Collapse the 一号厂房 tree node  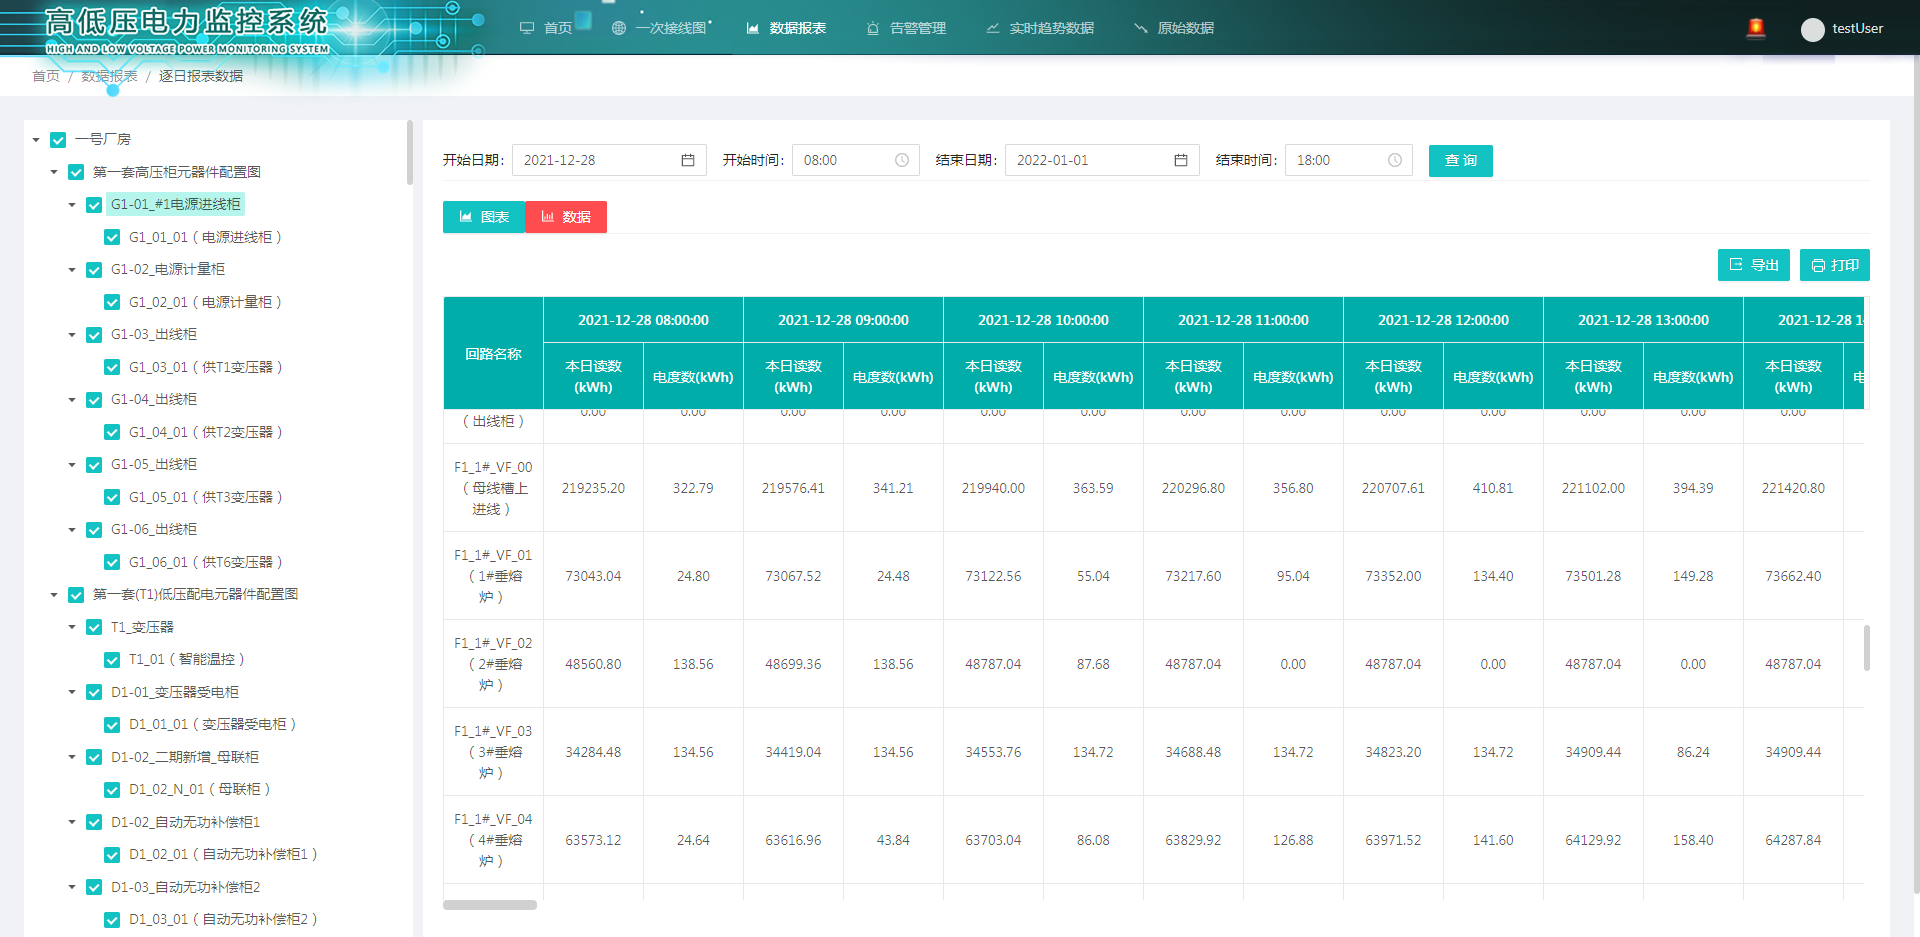(x=36, y=140)
